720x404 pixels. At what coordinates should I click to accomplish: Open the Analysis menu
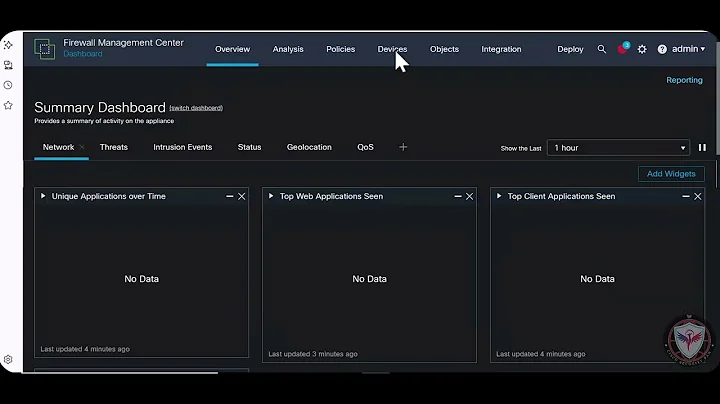tap(288, 49)
